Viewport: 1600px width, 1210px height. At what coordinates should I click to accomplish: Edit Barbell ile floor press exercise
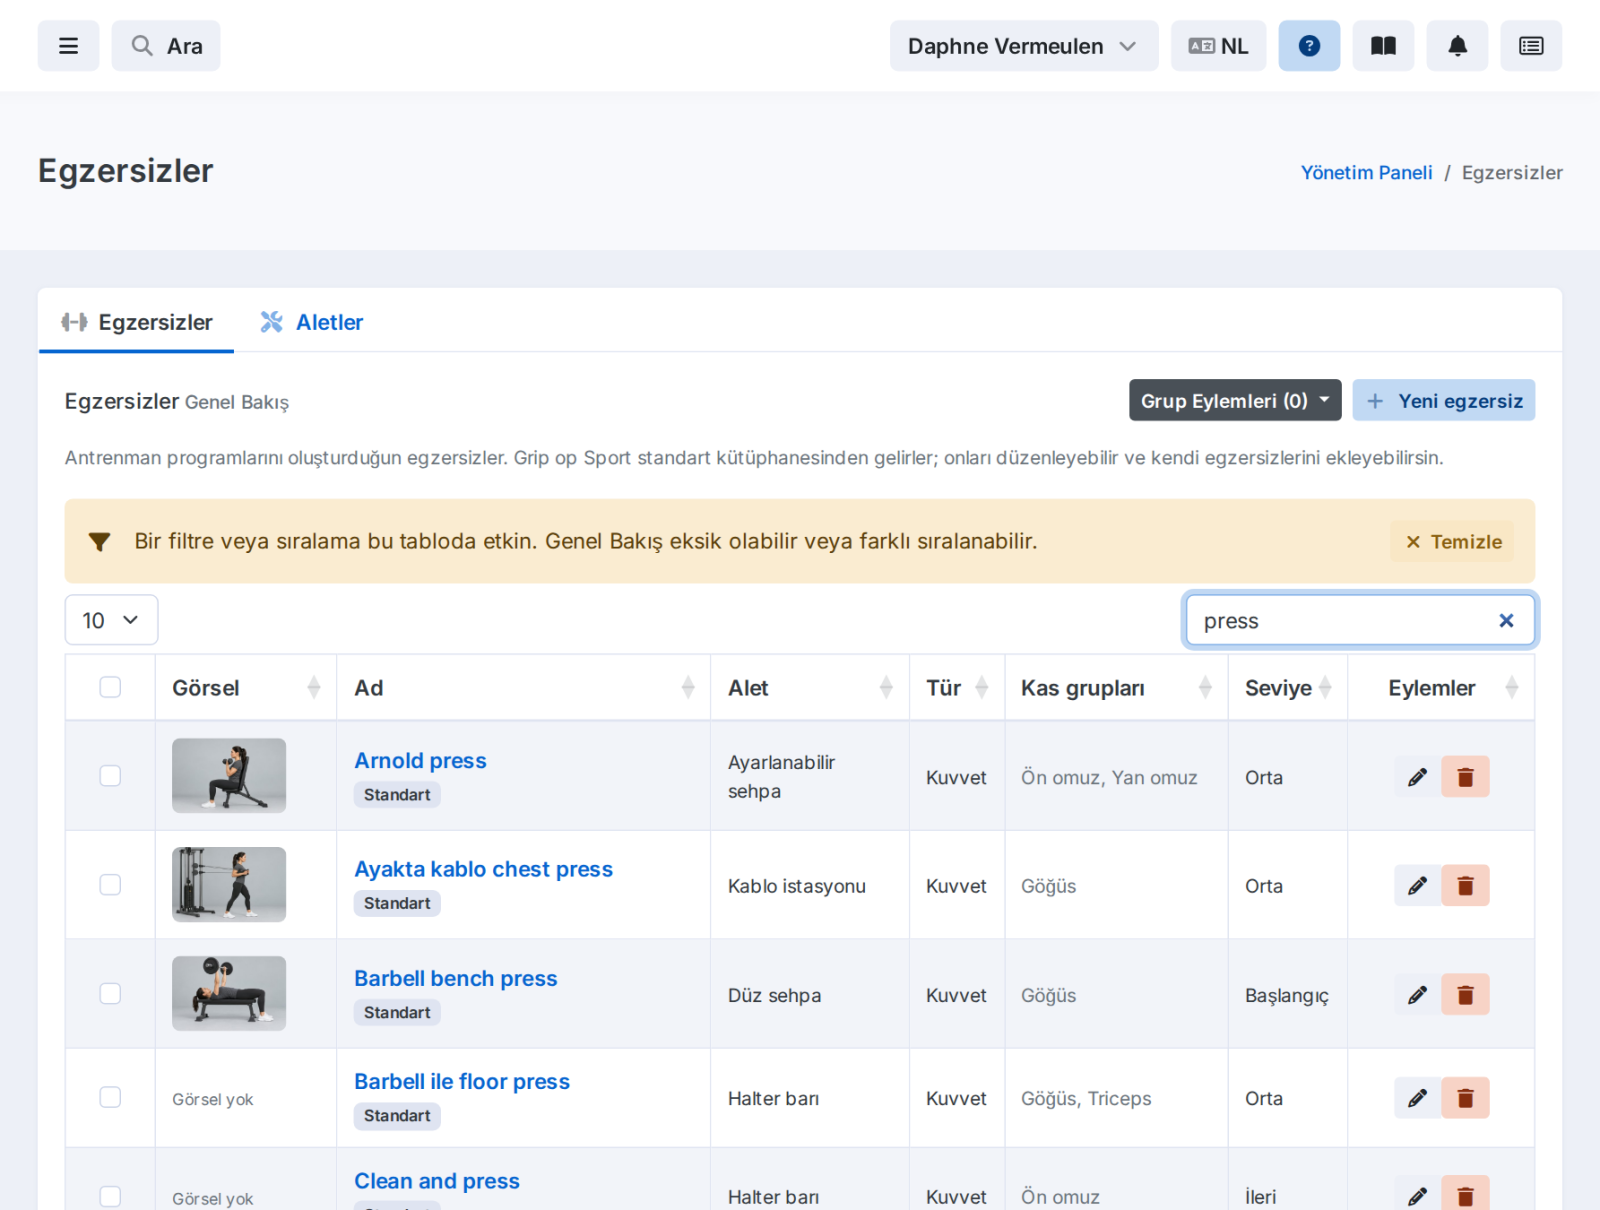click(1417, 1098)
